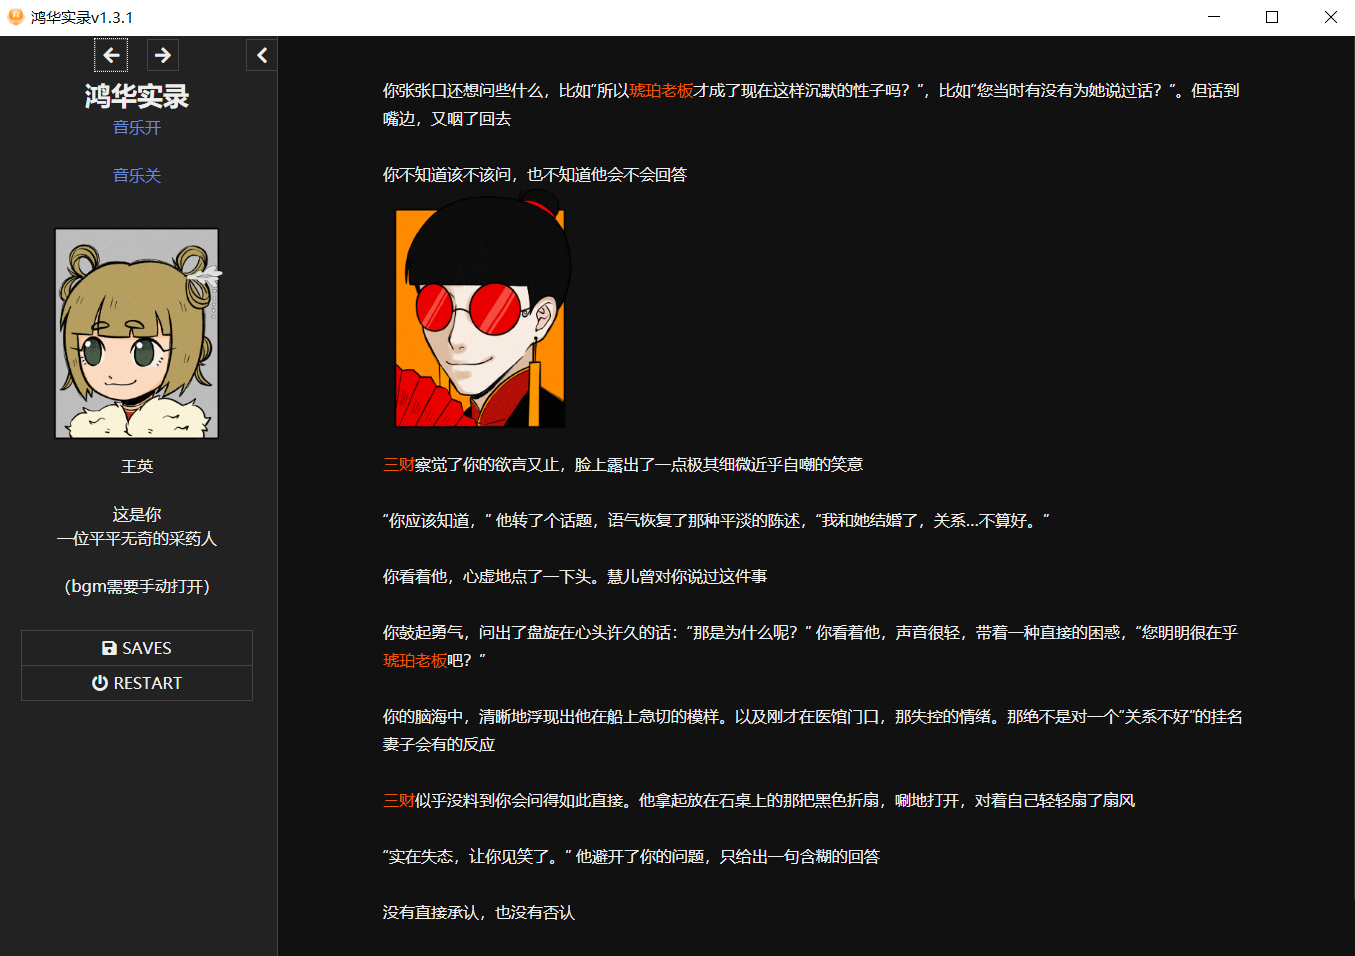Turn music on via 音乐开
Image resolution: width=1355 pixels, height=956 pixels.
click(137, 128)
